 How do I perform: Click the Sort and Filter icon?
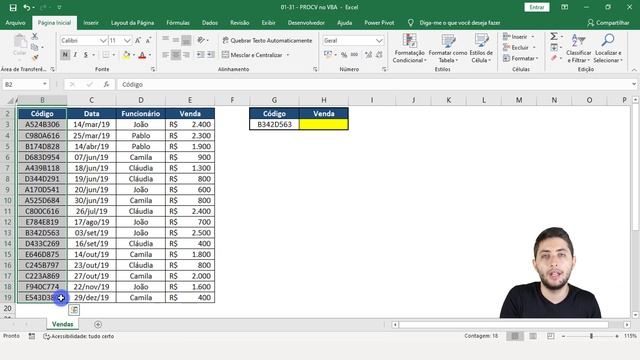tap(578, 40)
